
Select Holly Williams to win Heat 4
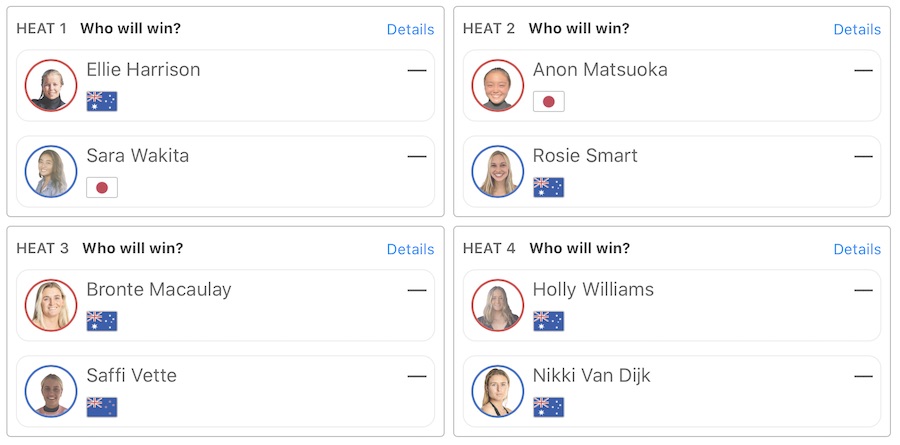tap(671, 305)
